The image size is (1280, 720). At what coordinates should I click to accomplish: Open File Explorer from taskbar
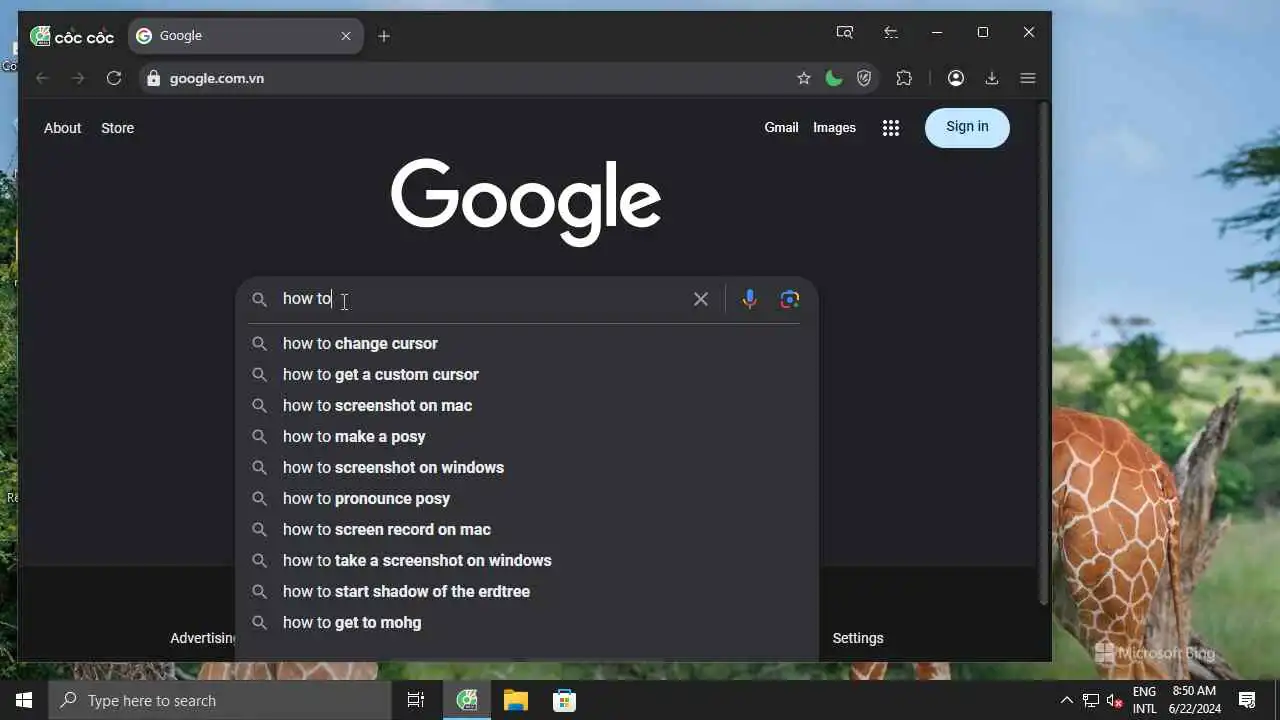coord(516,700)
